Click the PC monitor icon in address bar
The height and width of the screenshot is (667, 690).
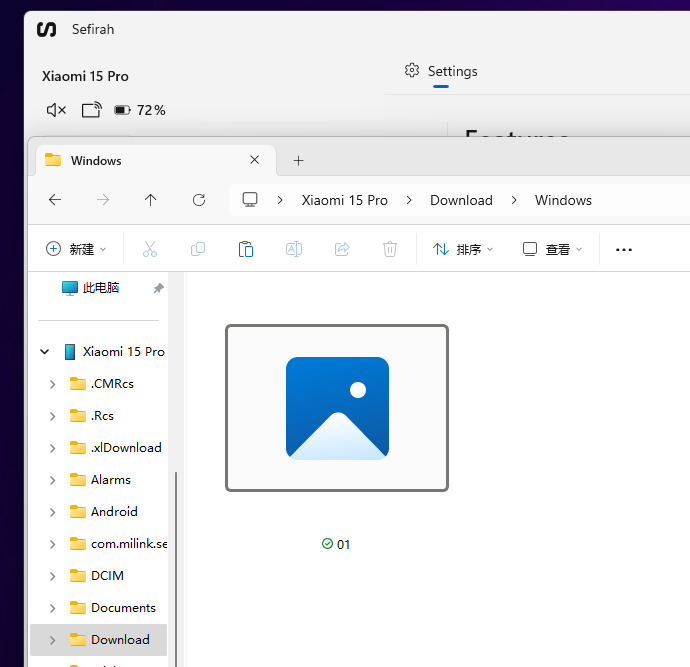[x=250, y=200]
